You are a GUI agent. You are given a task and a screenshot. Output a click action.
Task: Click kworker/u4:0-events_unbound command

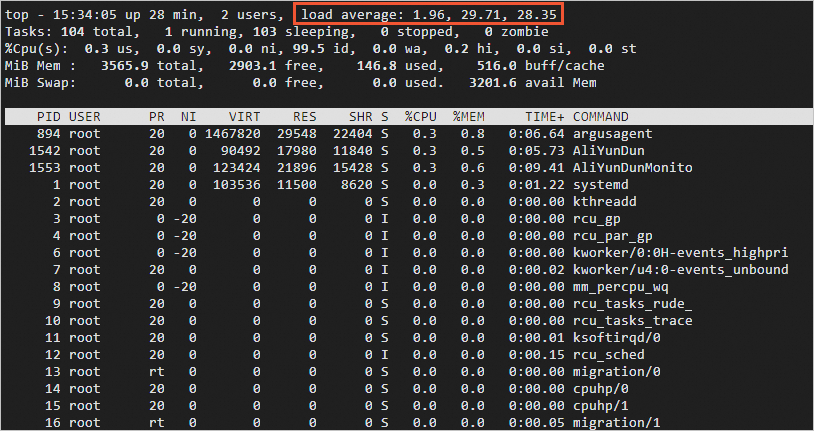(681, 270)
